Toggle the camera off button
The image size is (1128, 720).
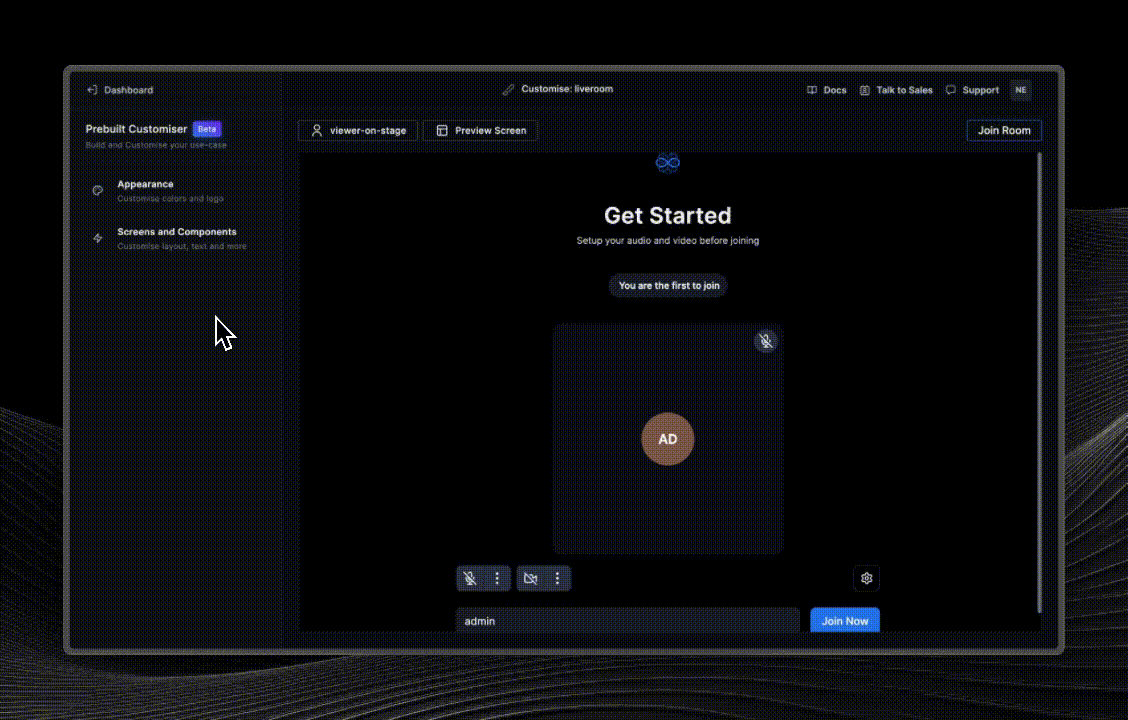[x=531, y=578]
